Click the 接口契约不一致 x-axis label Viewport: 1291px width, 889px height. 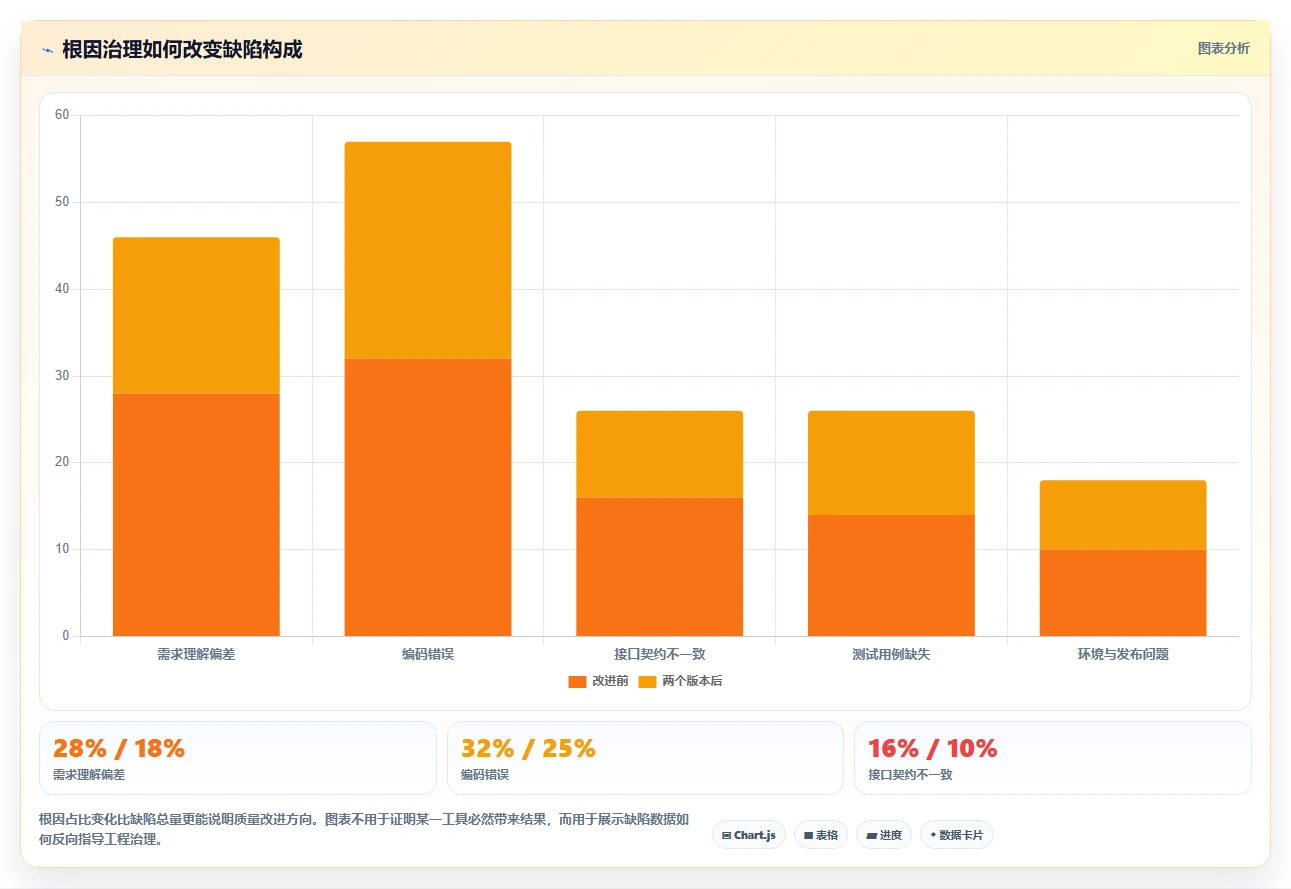click(660, 655)
